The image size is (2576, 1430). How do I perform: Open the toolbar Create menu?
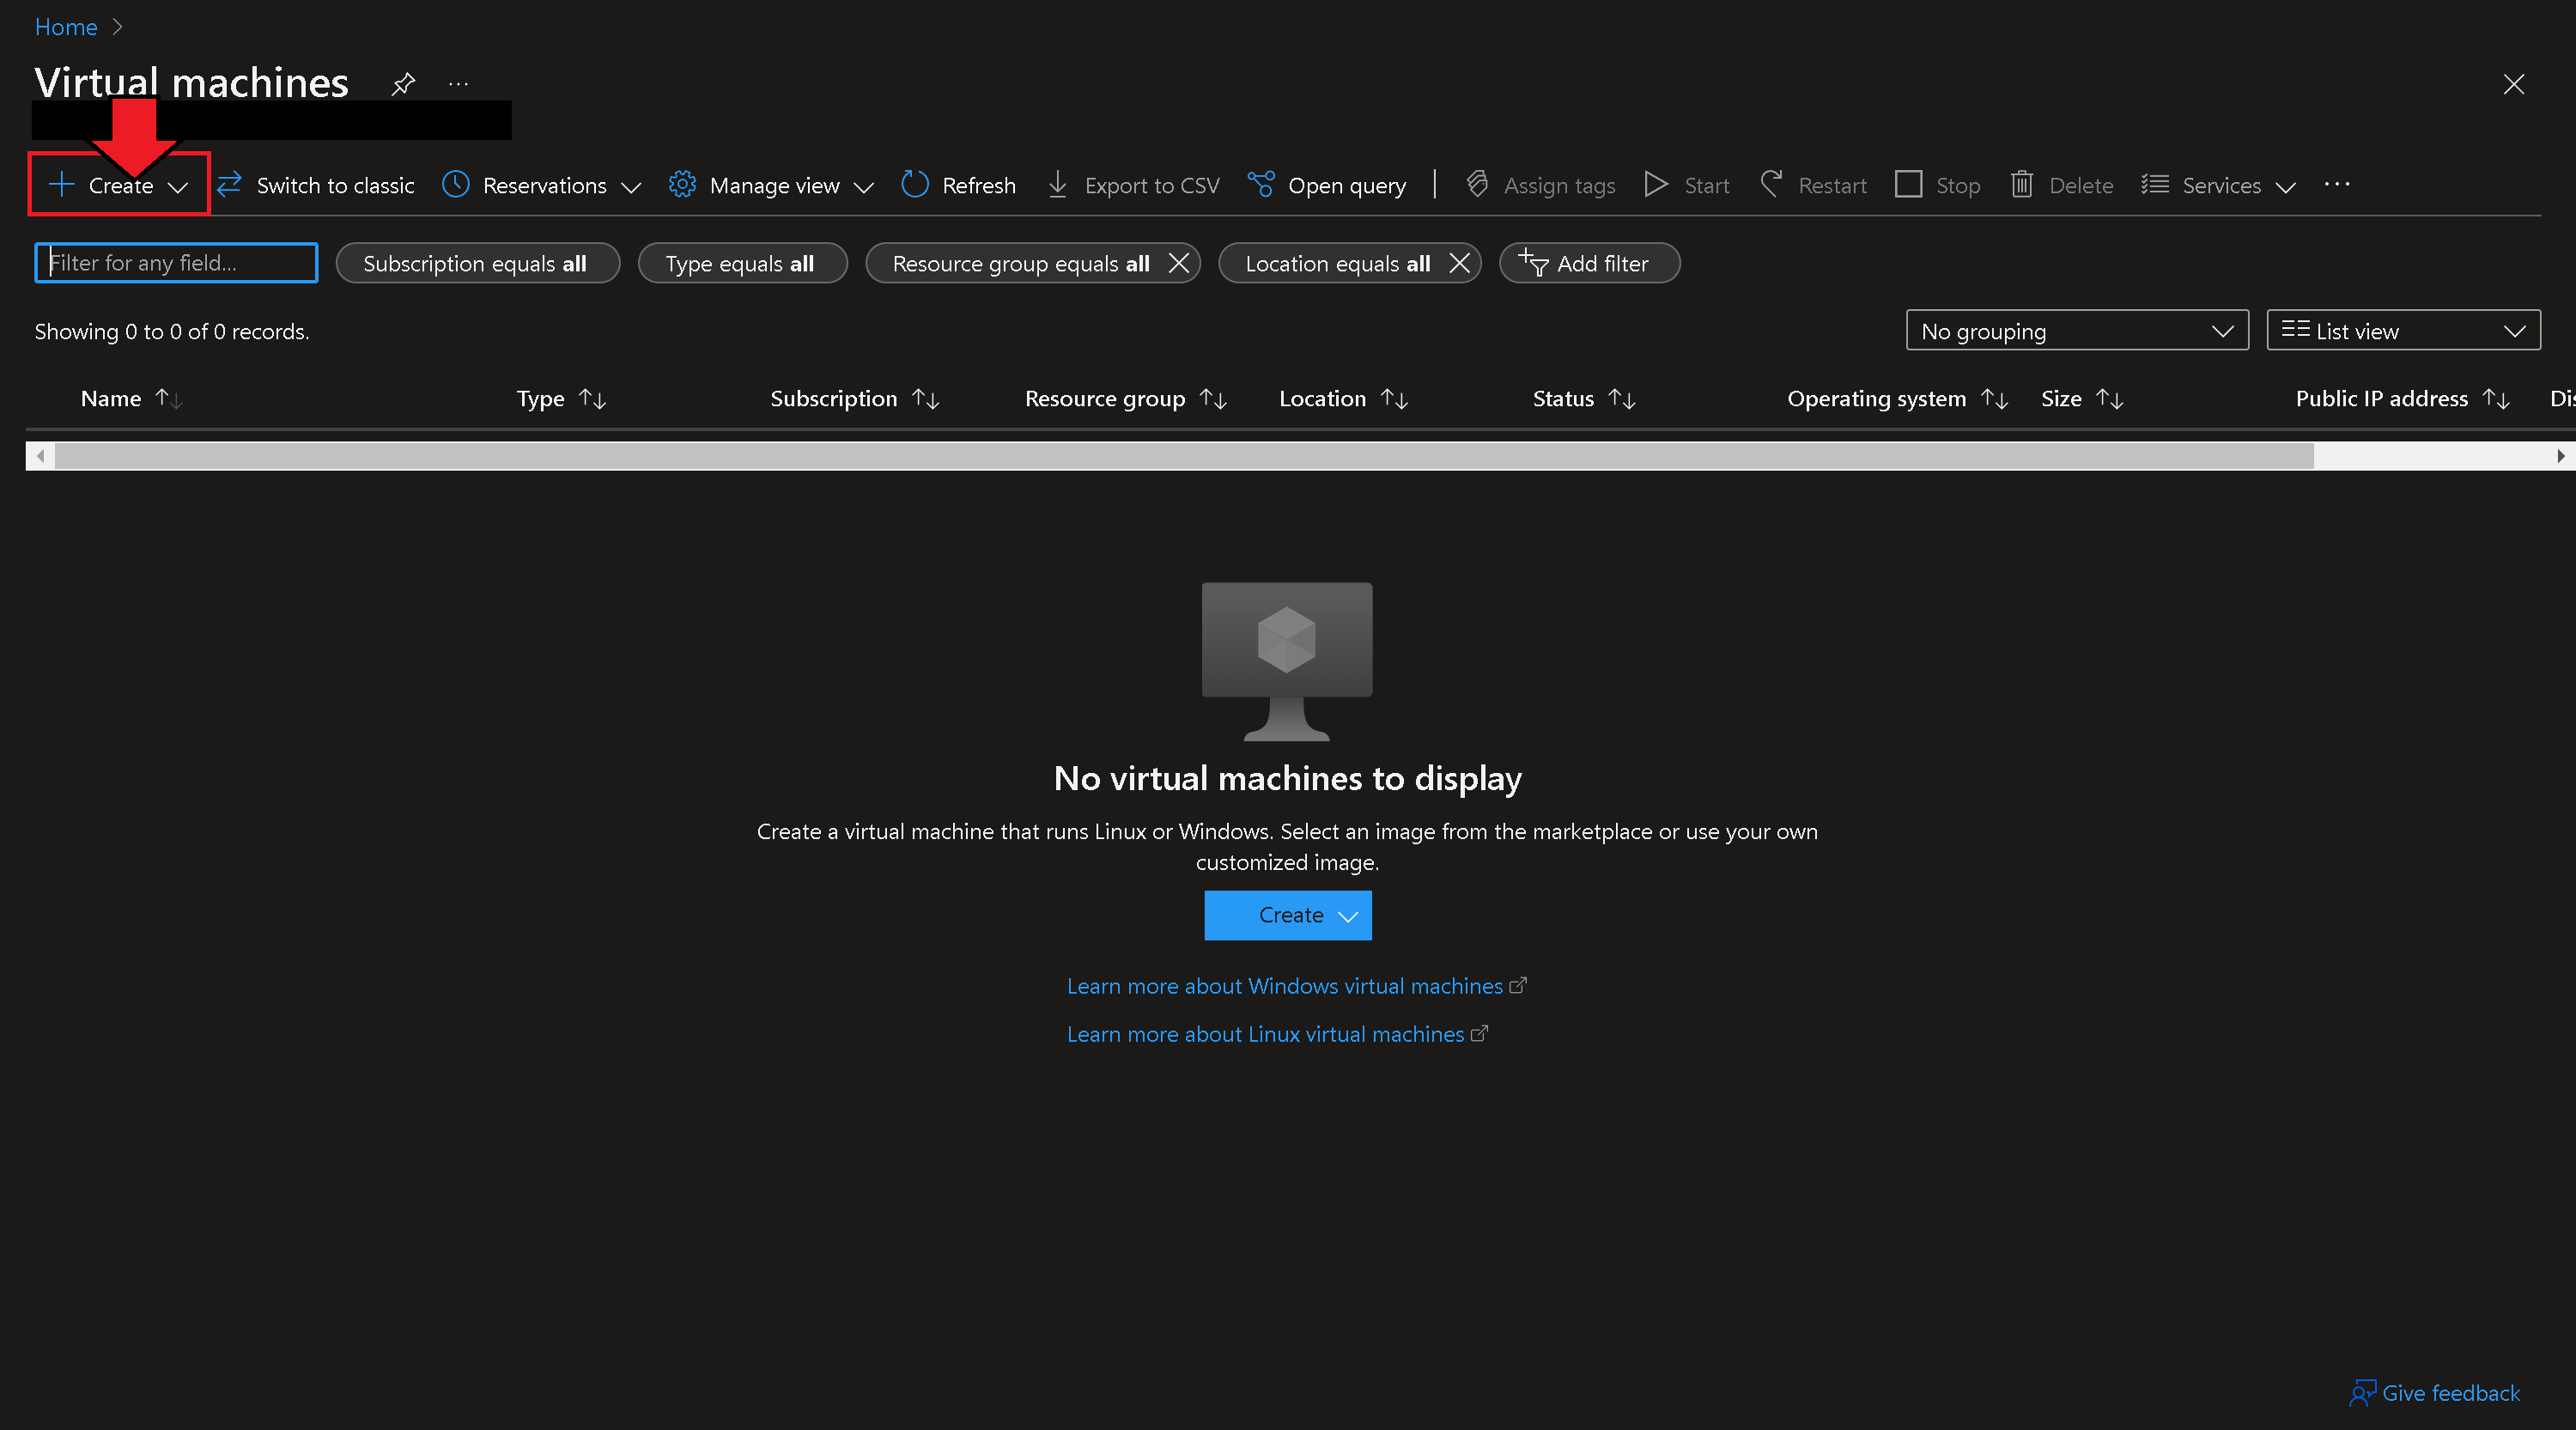click(119, 186)
